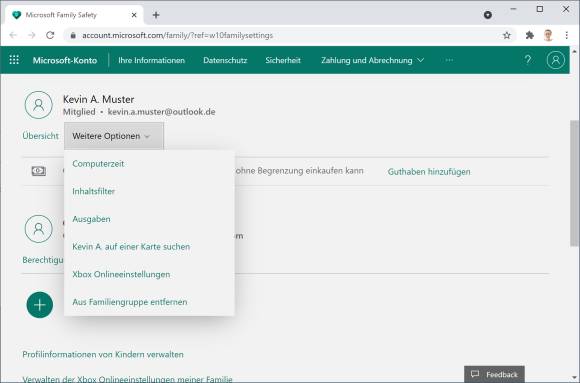Image resolution: width=580 pixels, height=383 pixels.
Task: Click the Microsoft-Konto title link
Action: point(65,60)
